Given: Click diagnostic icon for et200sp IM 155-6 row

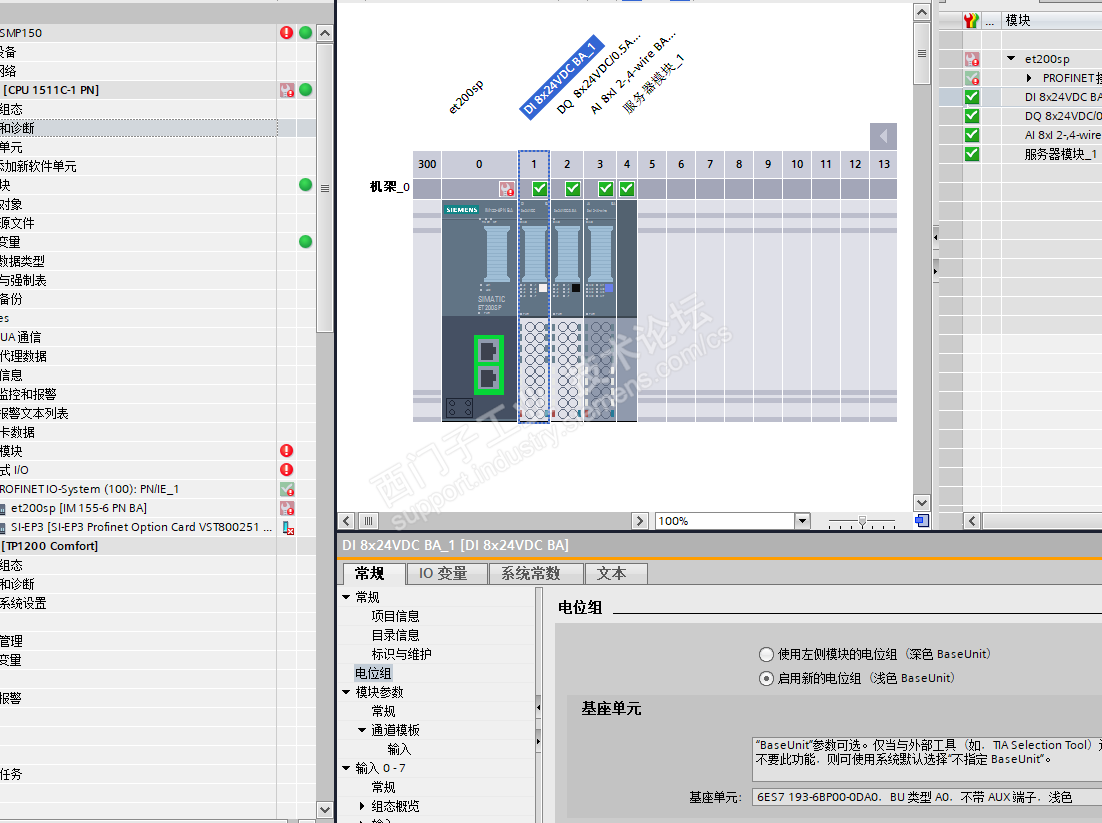Looking at the screenshot, I should (287, 508).
